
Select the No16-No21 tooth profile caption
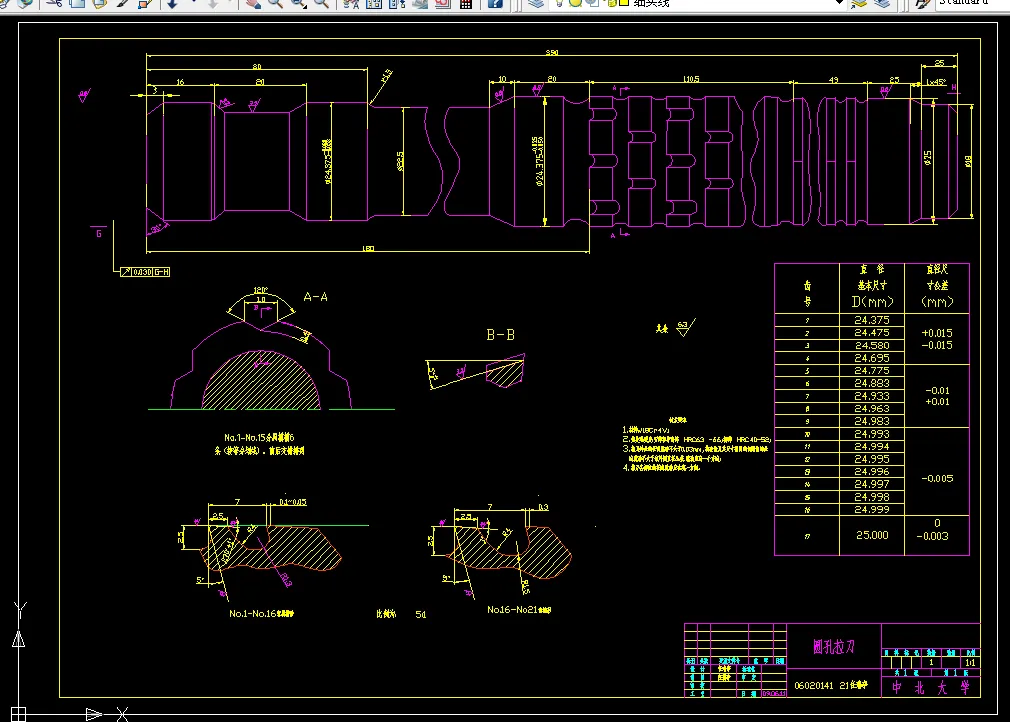click(519, 609)
